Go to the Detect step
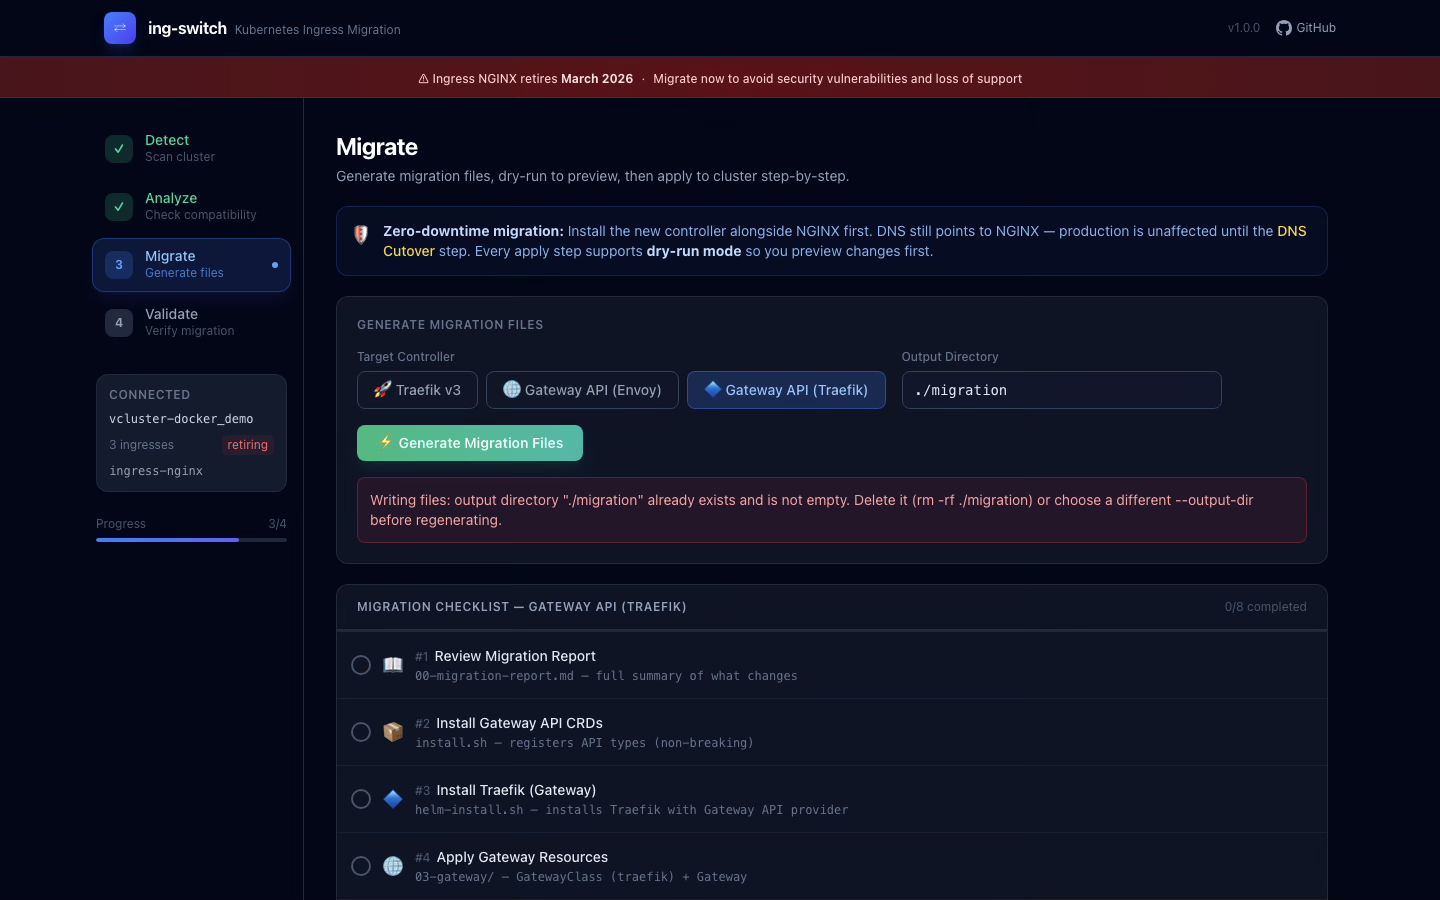 coord(191,149)
